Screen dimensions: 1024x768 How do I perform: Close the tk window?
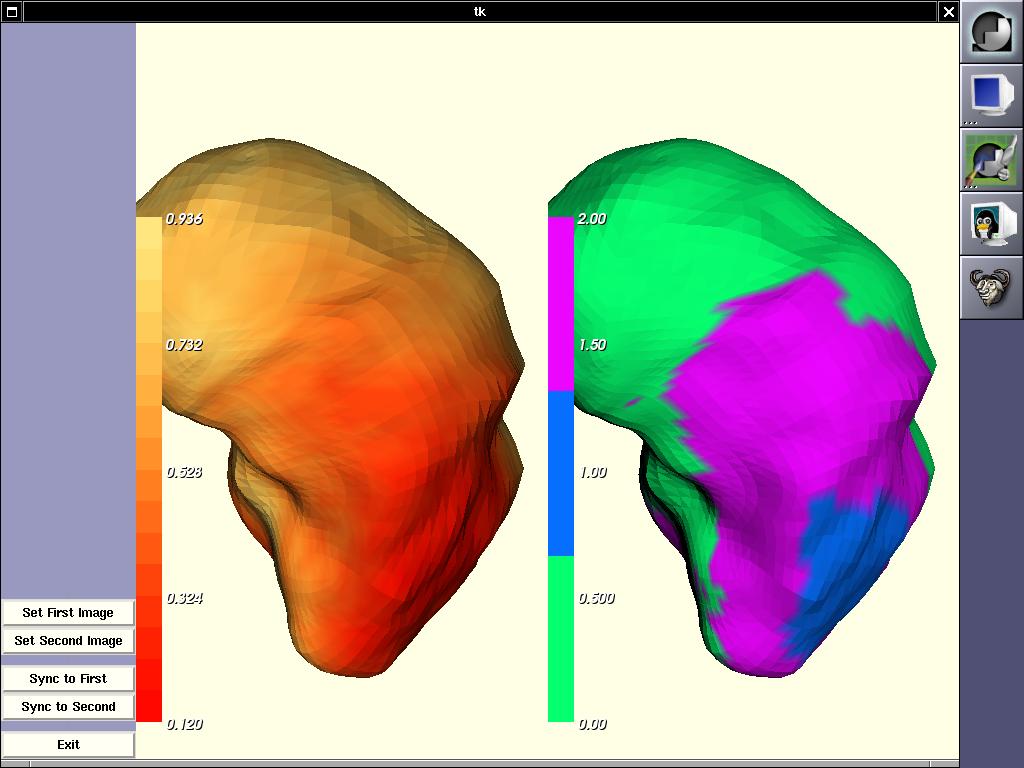point(948,12)
